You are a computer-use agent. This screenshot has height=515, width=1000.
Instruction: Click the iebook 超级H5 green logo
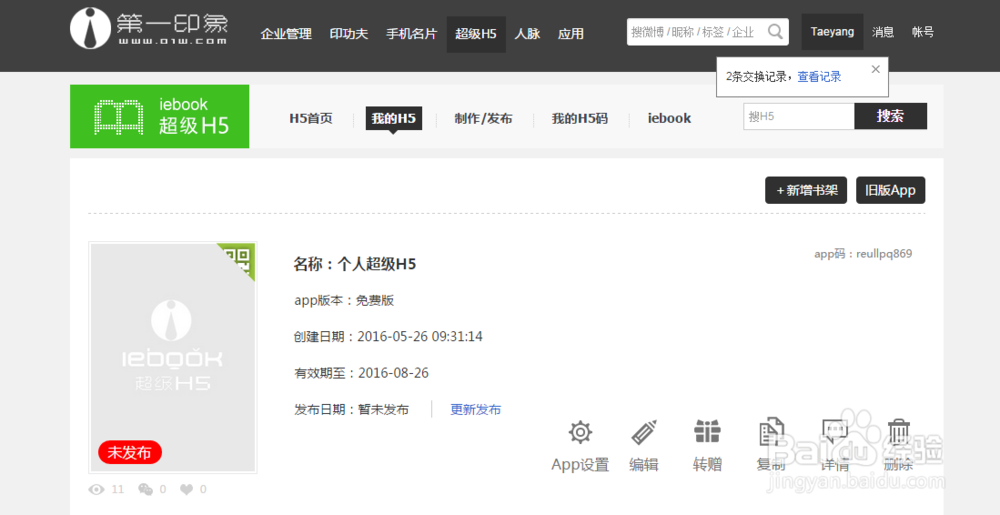pyautogui.click(x=159, y=117)
